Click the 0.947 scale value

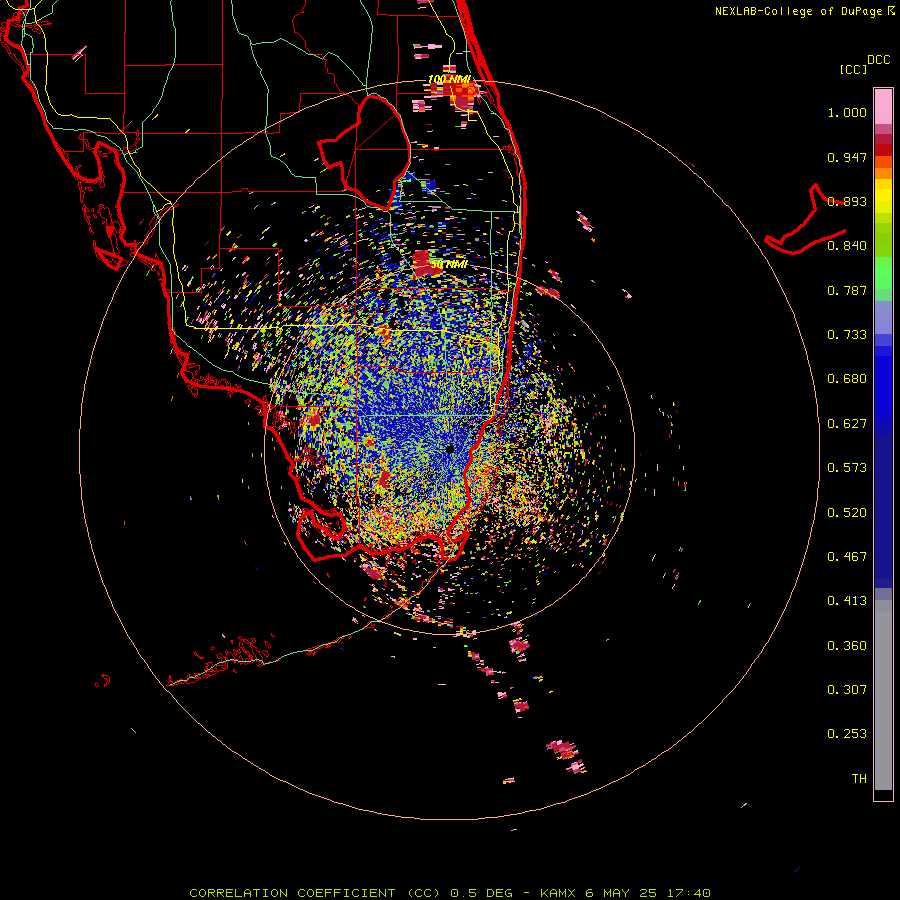[x=847, y=157]
